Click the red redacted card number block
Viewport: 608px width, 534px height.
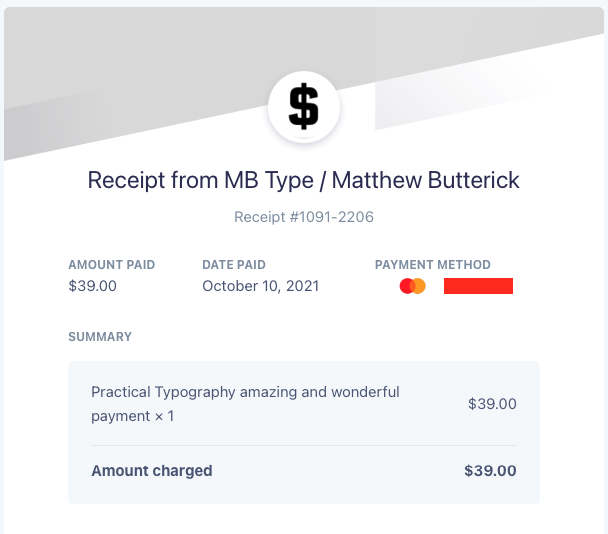point(478,286)
